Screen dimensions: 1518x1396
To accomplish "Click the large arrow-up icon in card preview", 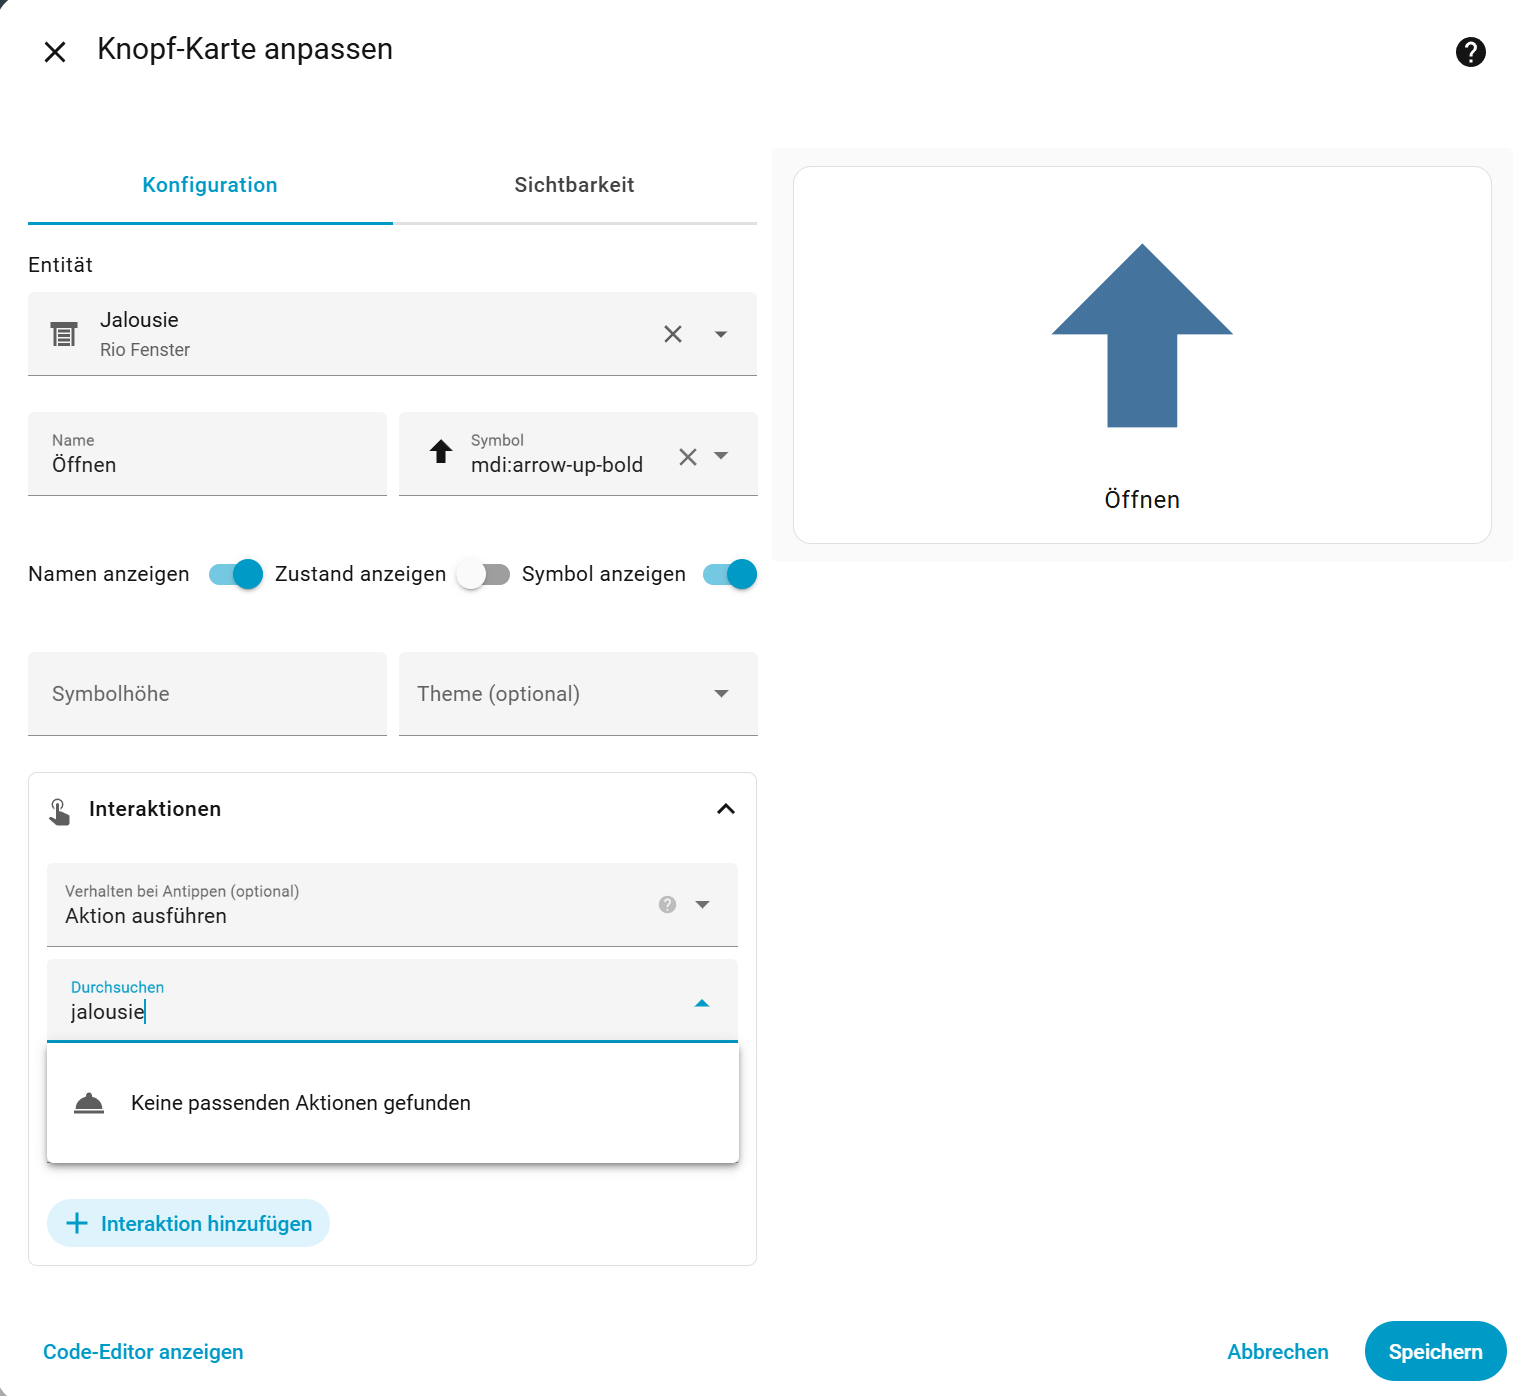I will (1142, 336).
